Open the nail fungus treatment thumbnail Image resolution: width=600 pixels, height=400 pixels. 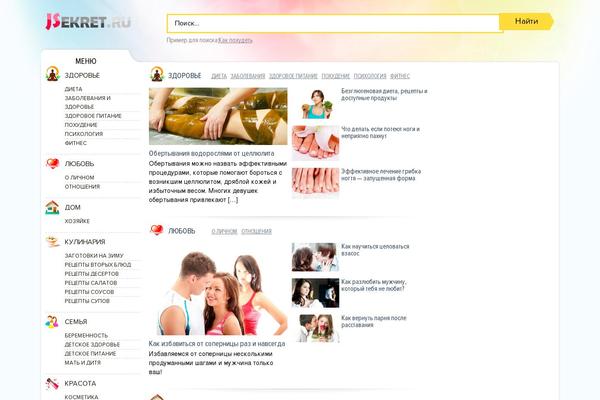315,183
